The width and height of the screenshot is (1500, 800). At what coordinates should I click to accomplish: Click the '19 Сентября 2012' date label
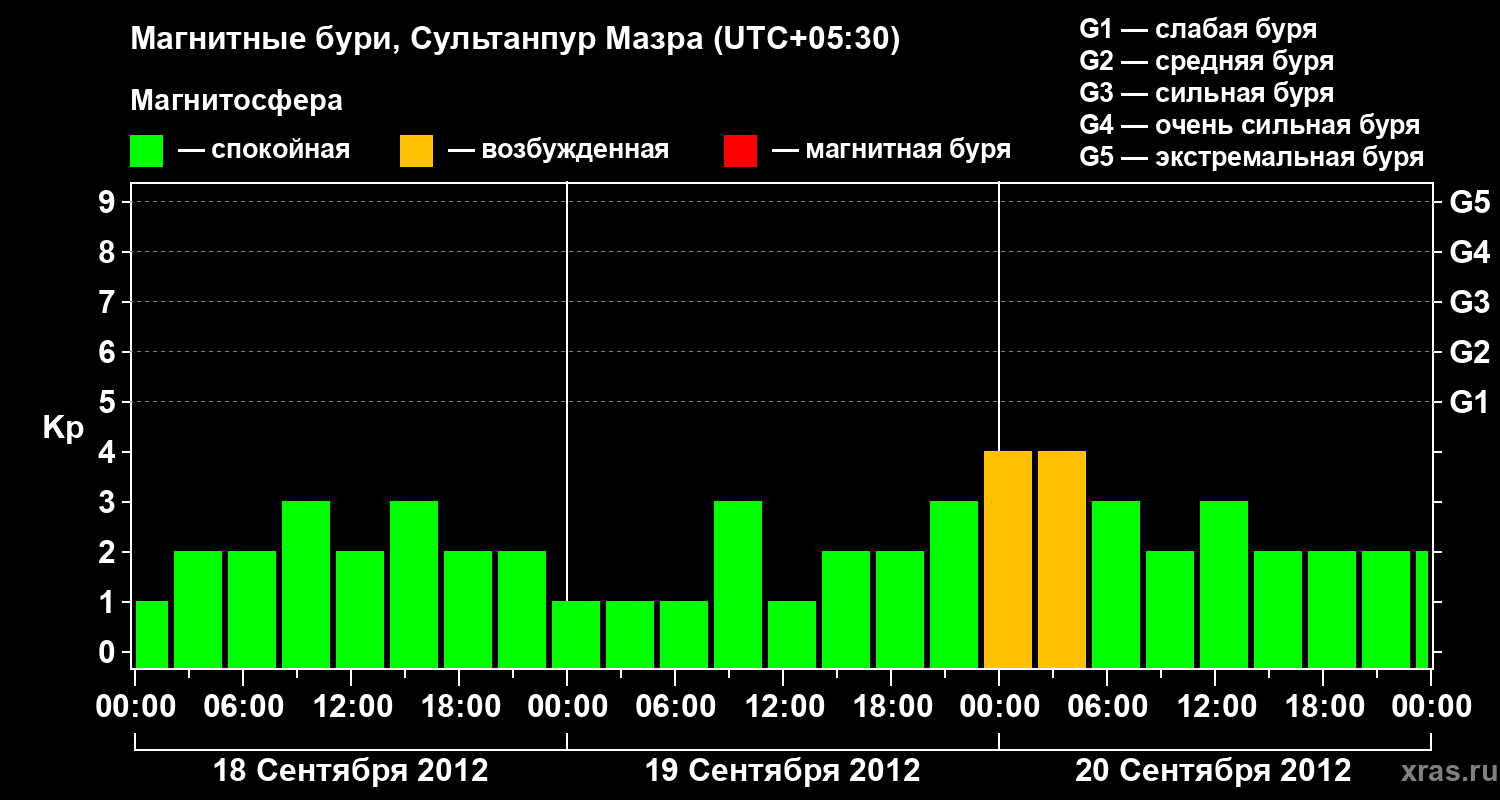783,771
